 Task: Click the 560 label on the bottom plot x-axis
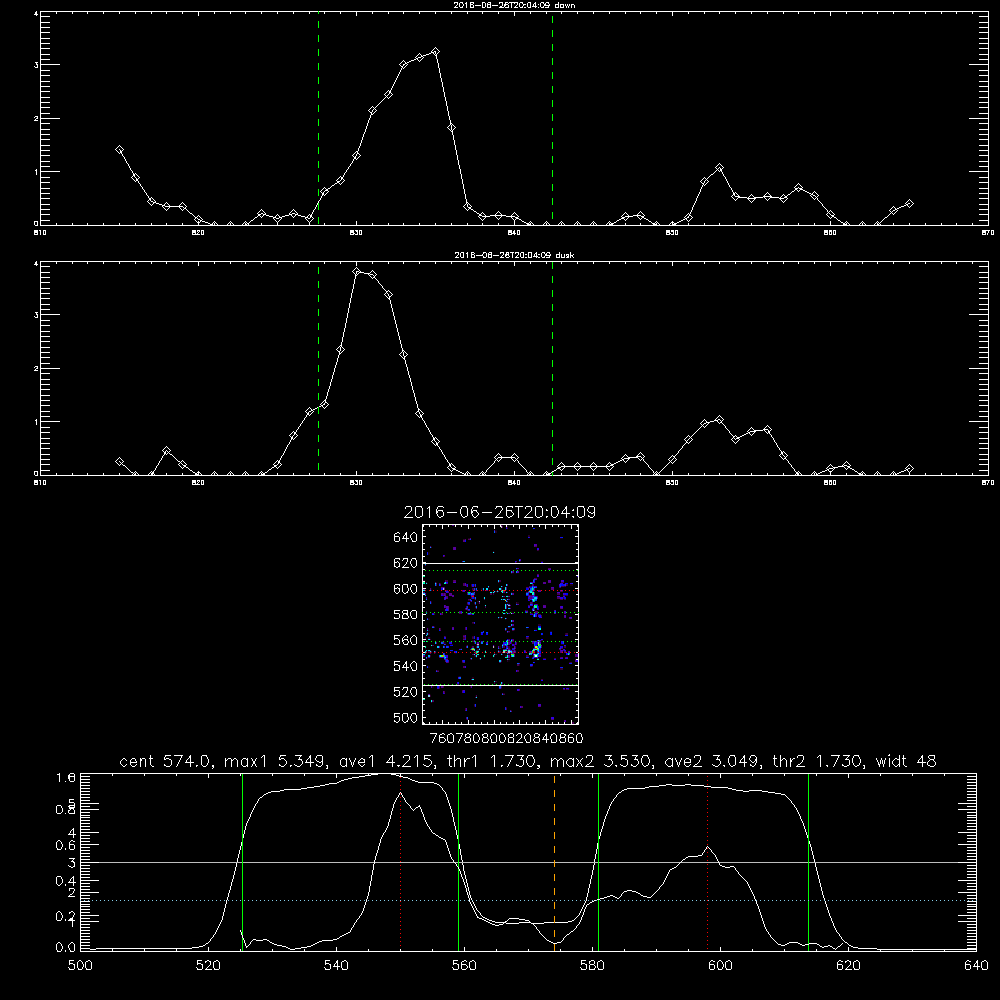464,966
